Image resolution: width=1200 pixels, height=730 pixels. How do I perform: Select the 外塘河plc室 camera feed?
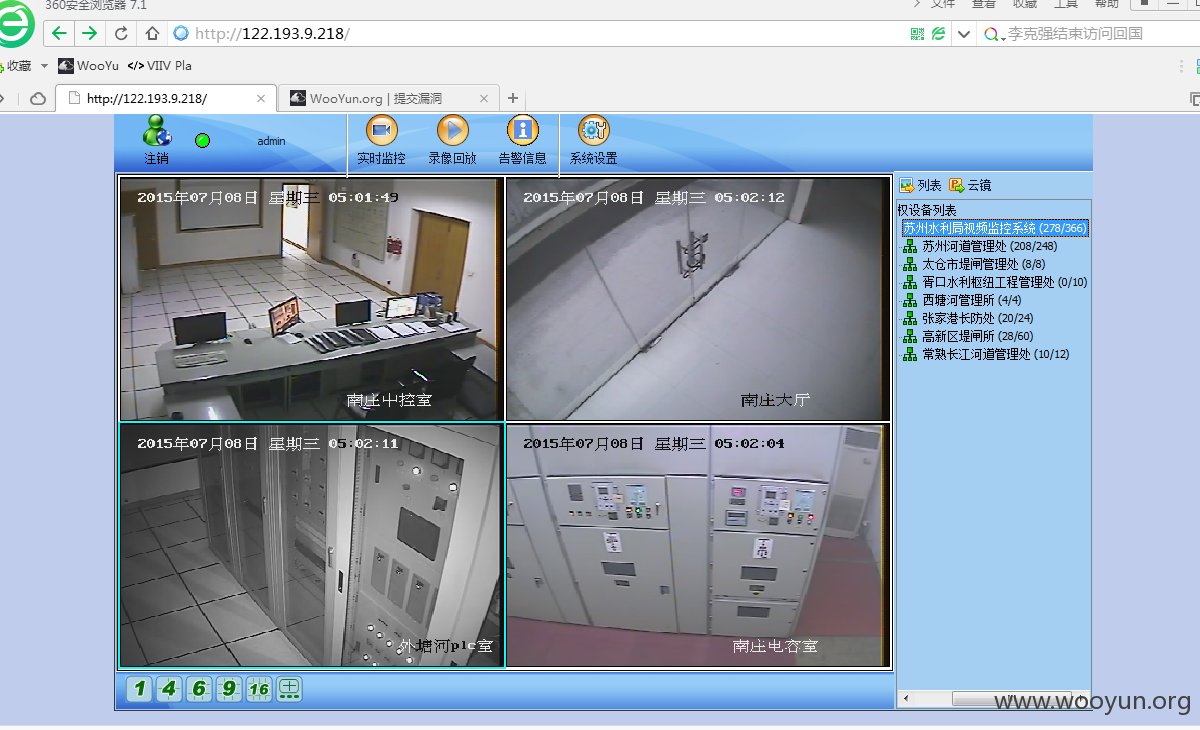coord(311,545)
